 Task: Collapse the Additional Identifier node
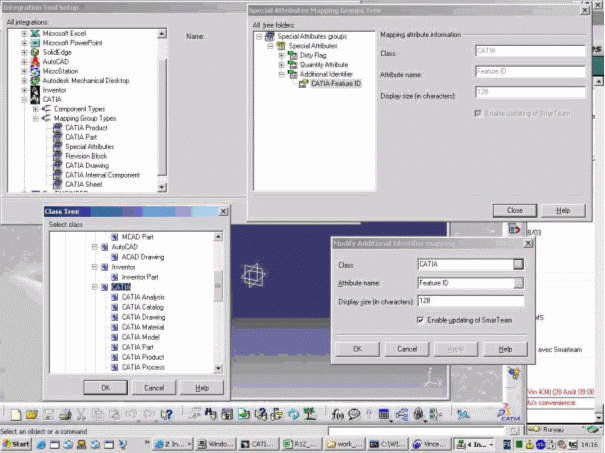(x=281, y=74)
